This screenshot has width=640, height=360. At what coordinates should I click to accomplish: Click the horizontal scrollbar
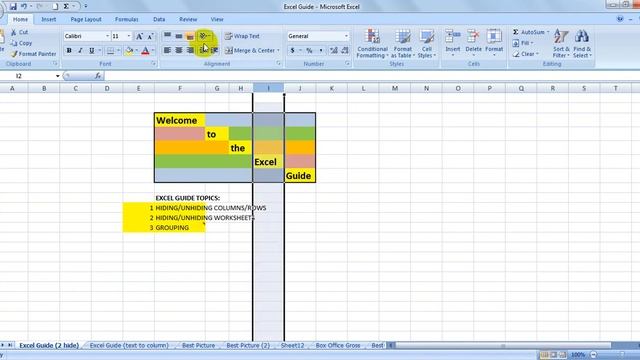click(x=502, y=346)
